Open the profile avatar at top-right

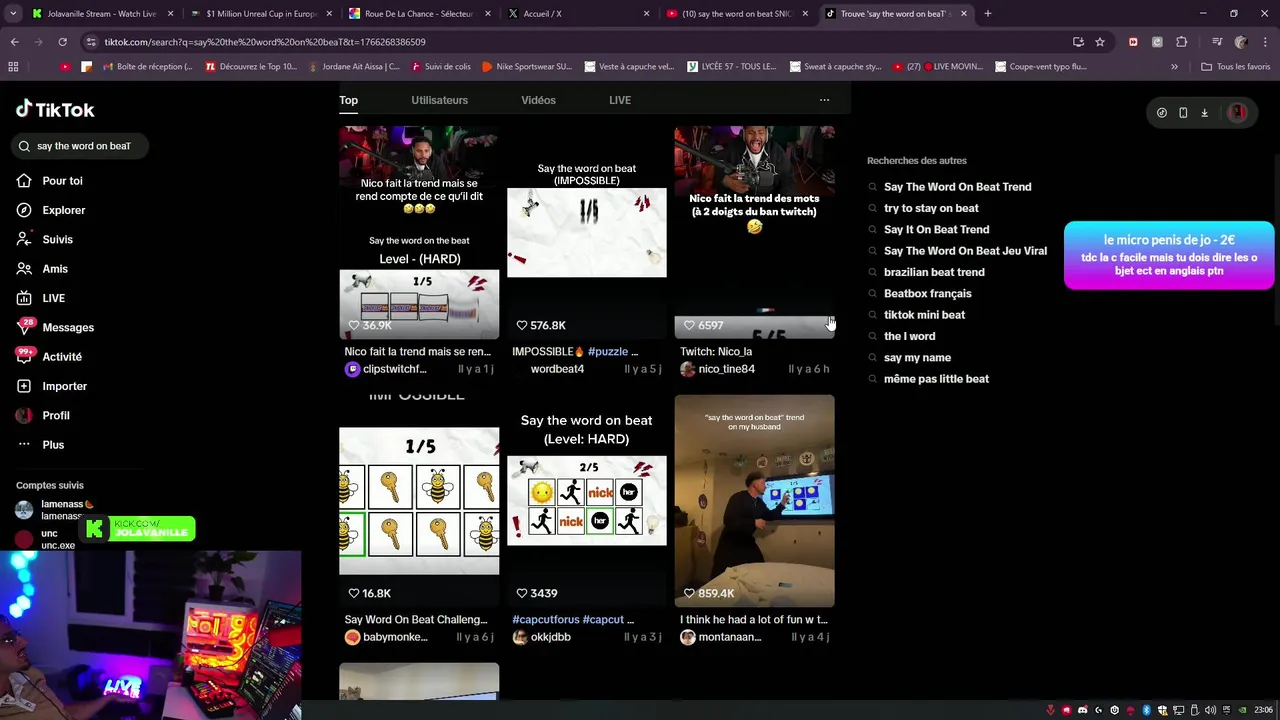1237,113
